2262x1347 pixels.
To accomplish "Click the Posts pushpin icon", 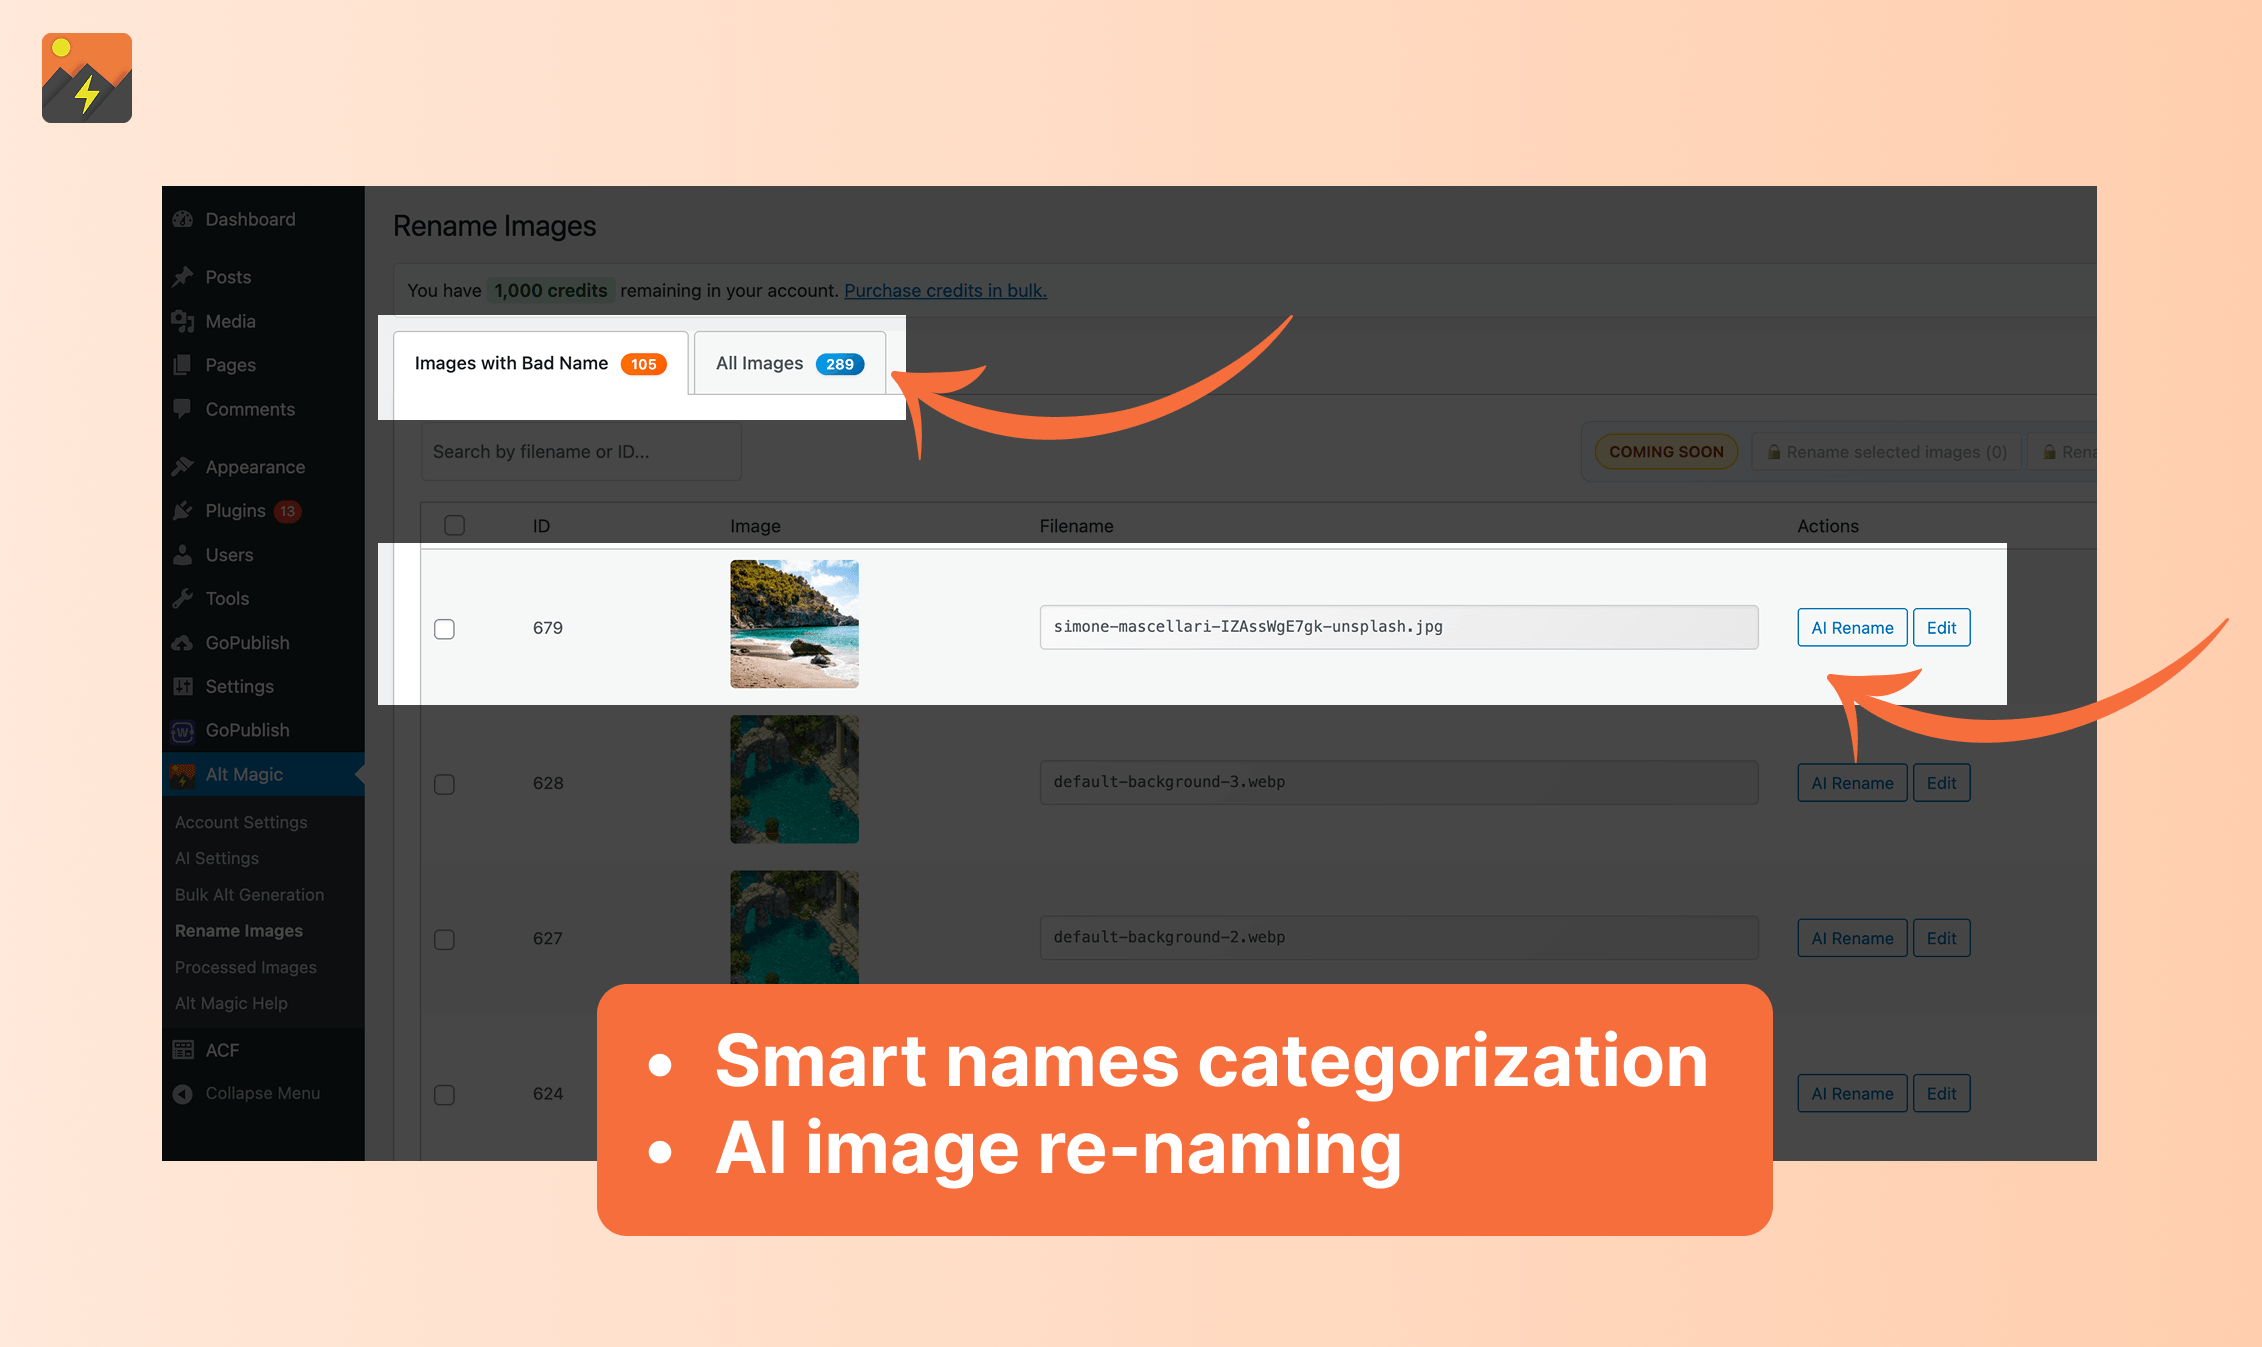I will (183, 277).
